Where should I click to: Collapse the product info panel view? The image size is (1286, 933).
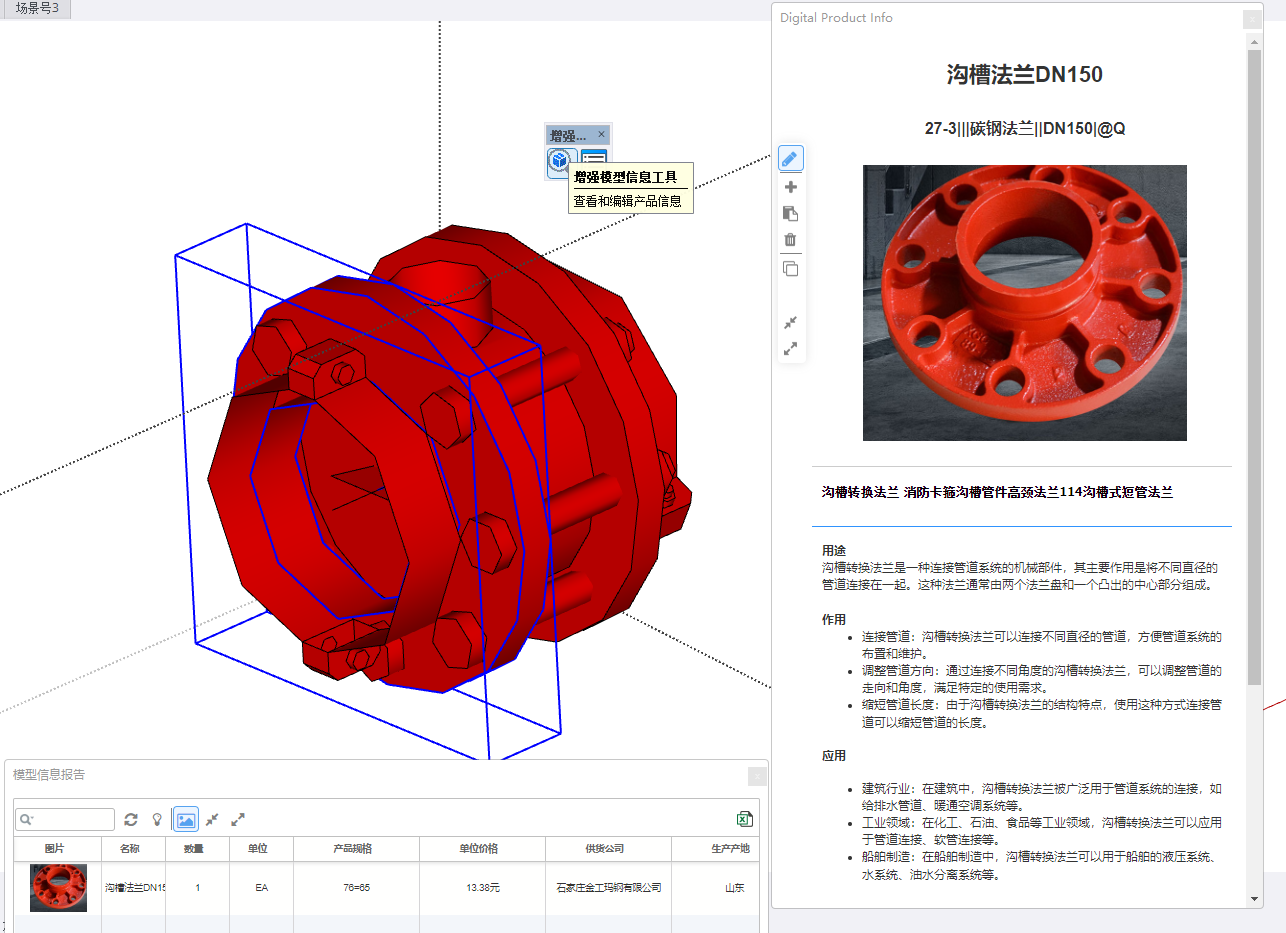click(790, 322)
